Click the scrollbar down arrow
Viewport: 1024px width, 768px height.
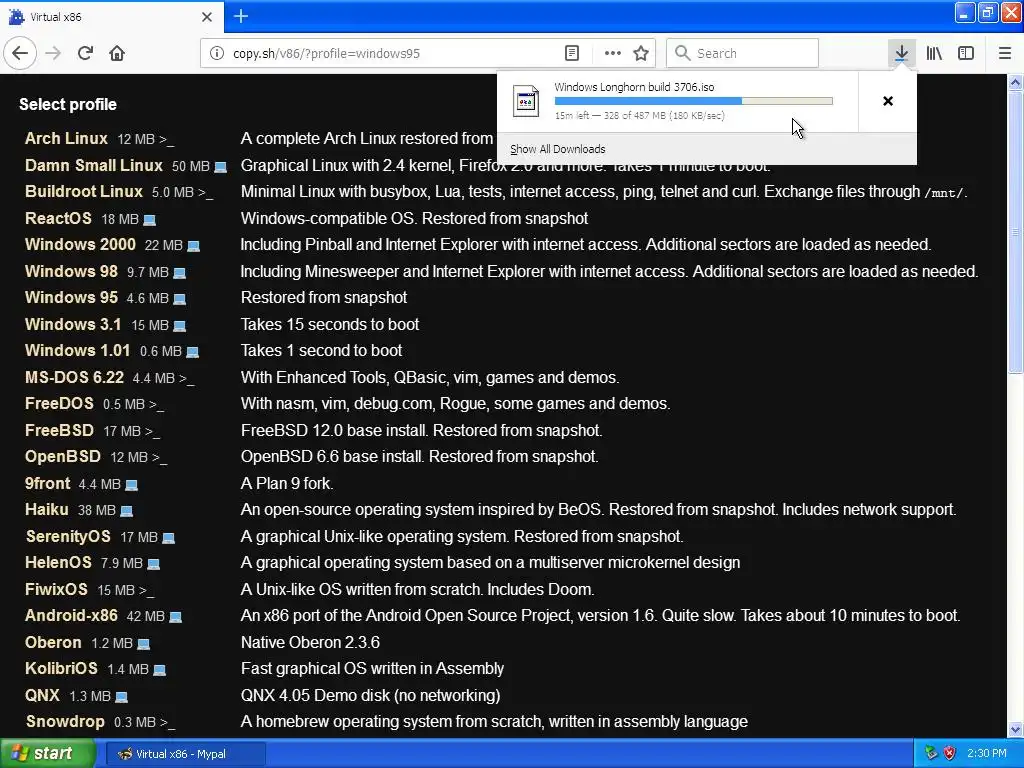click(1016, 729)
